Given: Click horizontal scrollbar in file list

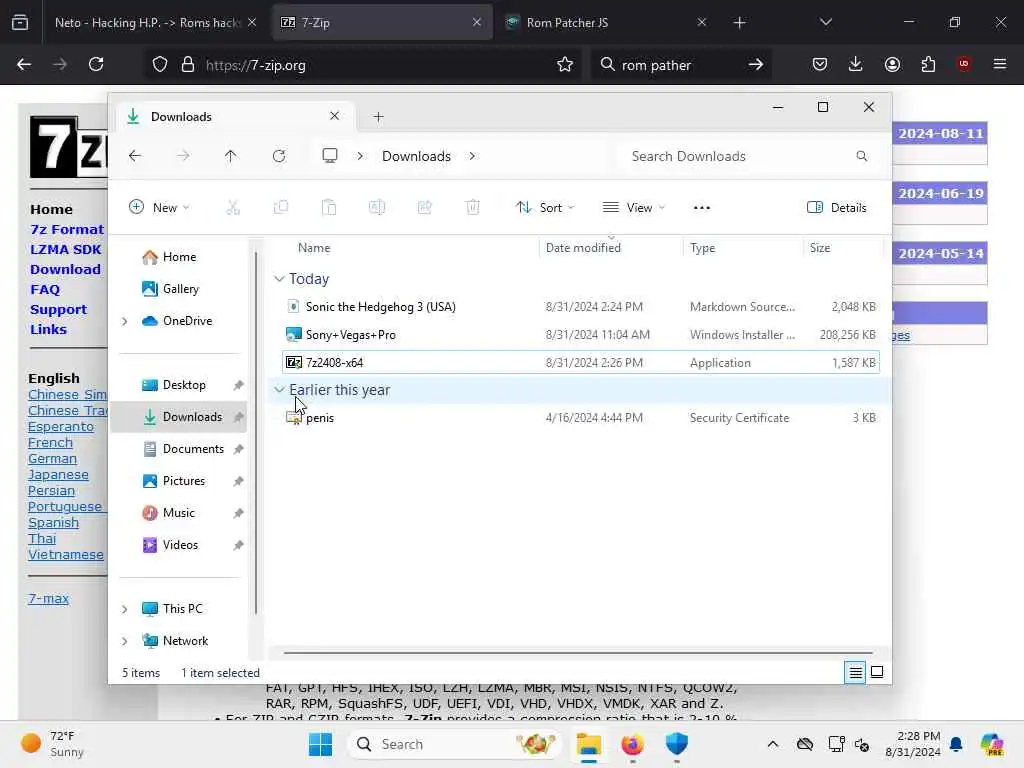Looking at the screenshot, I should coord(578,652).
